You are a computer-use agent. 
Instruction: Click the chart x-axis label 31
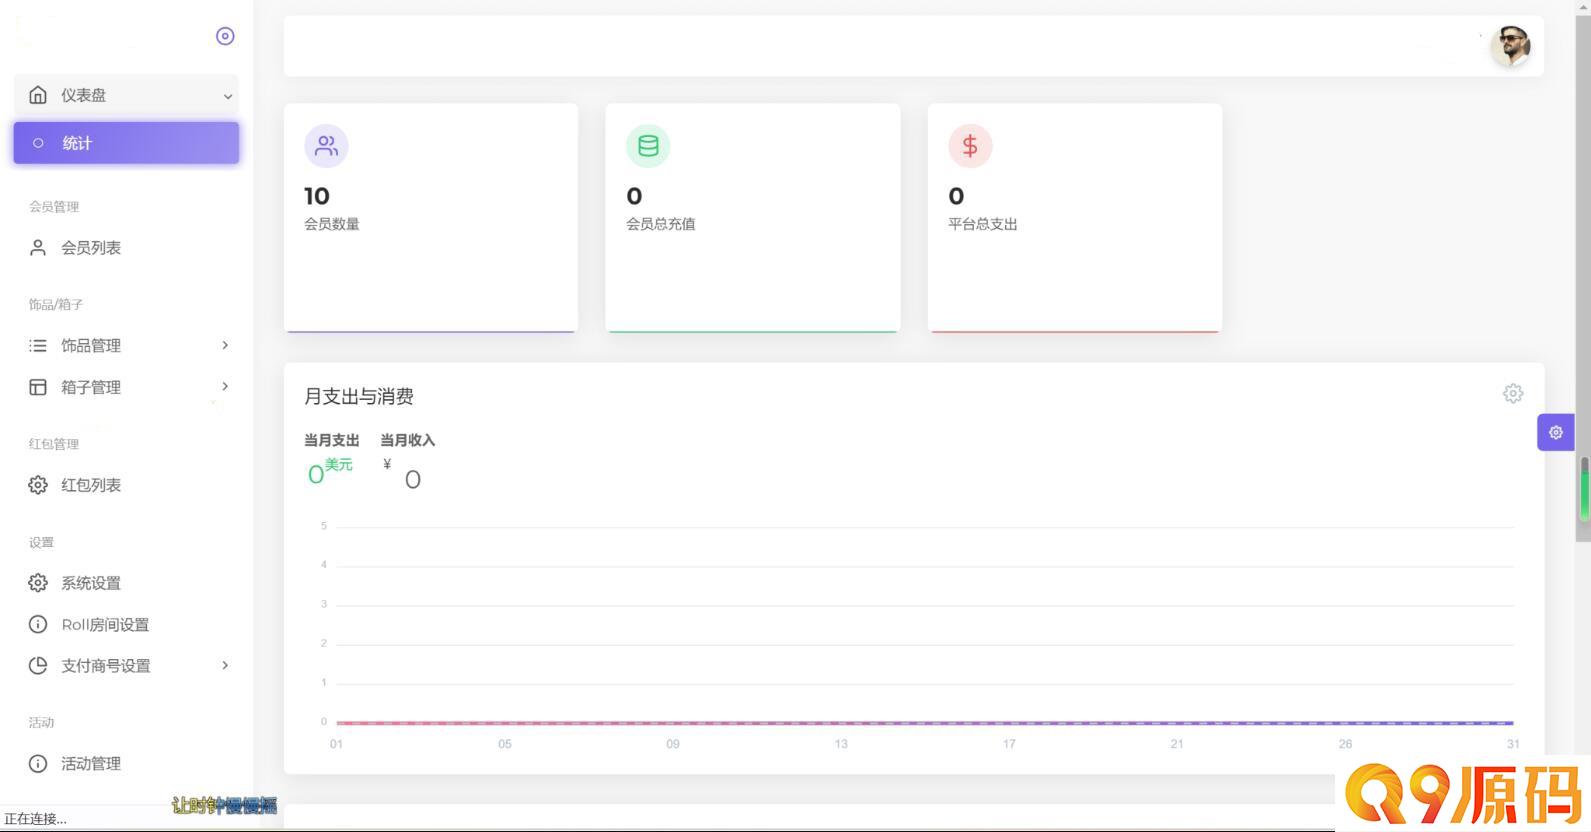(1513, 744)
